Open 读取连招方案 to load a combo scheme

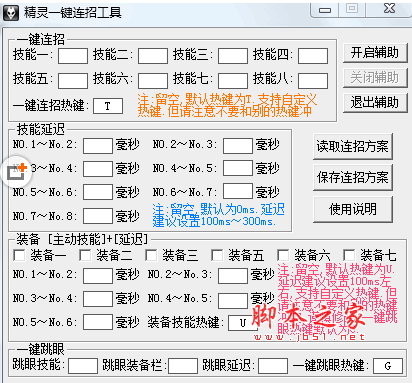[x=353, y=146]
